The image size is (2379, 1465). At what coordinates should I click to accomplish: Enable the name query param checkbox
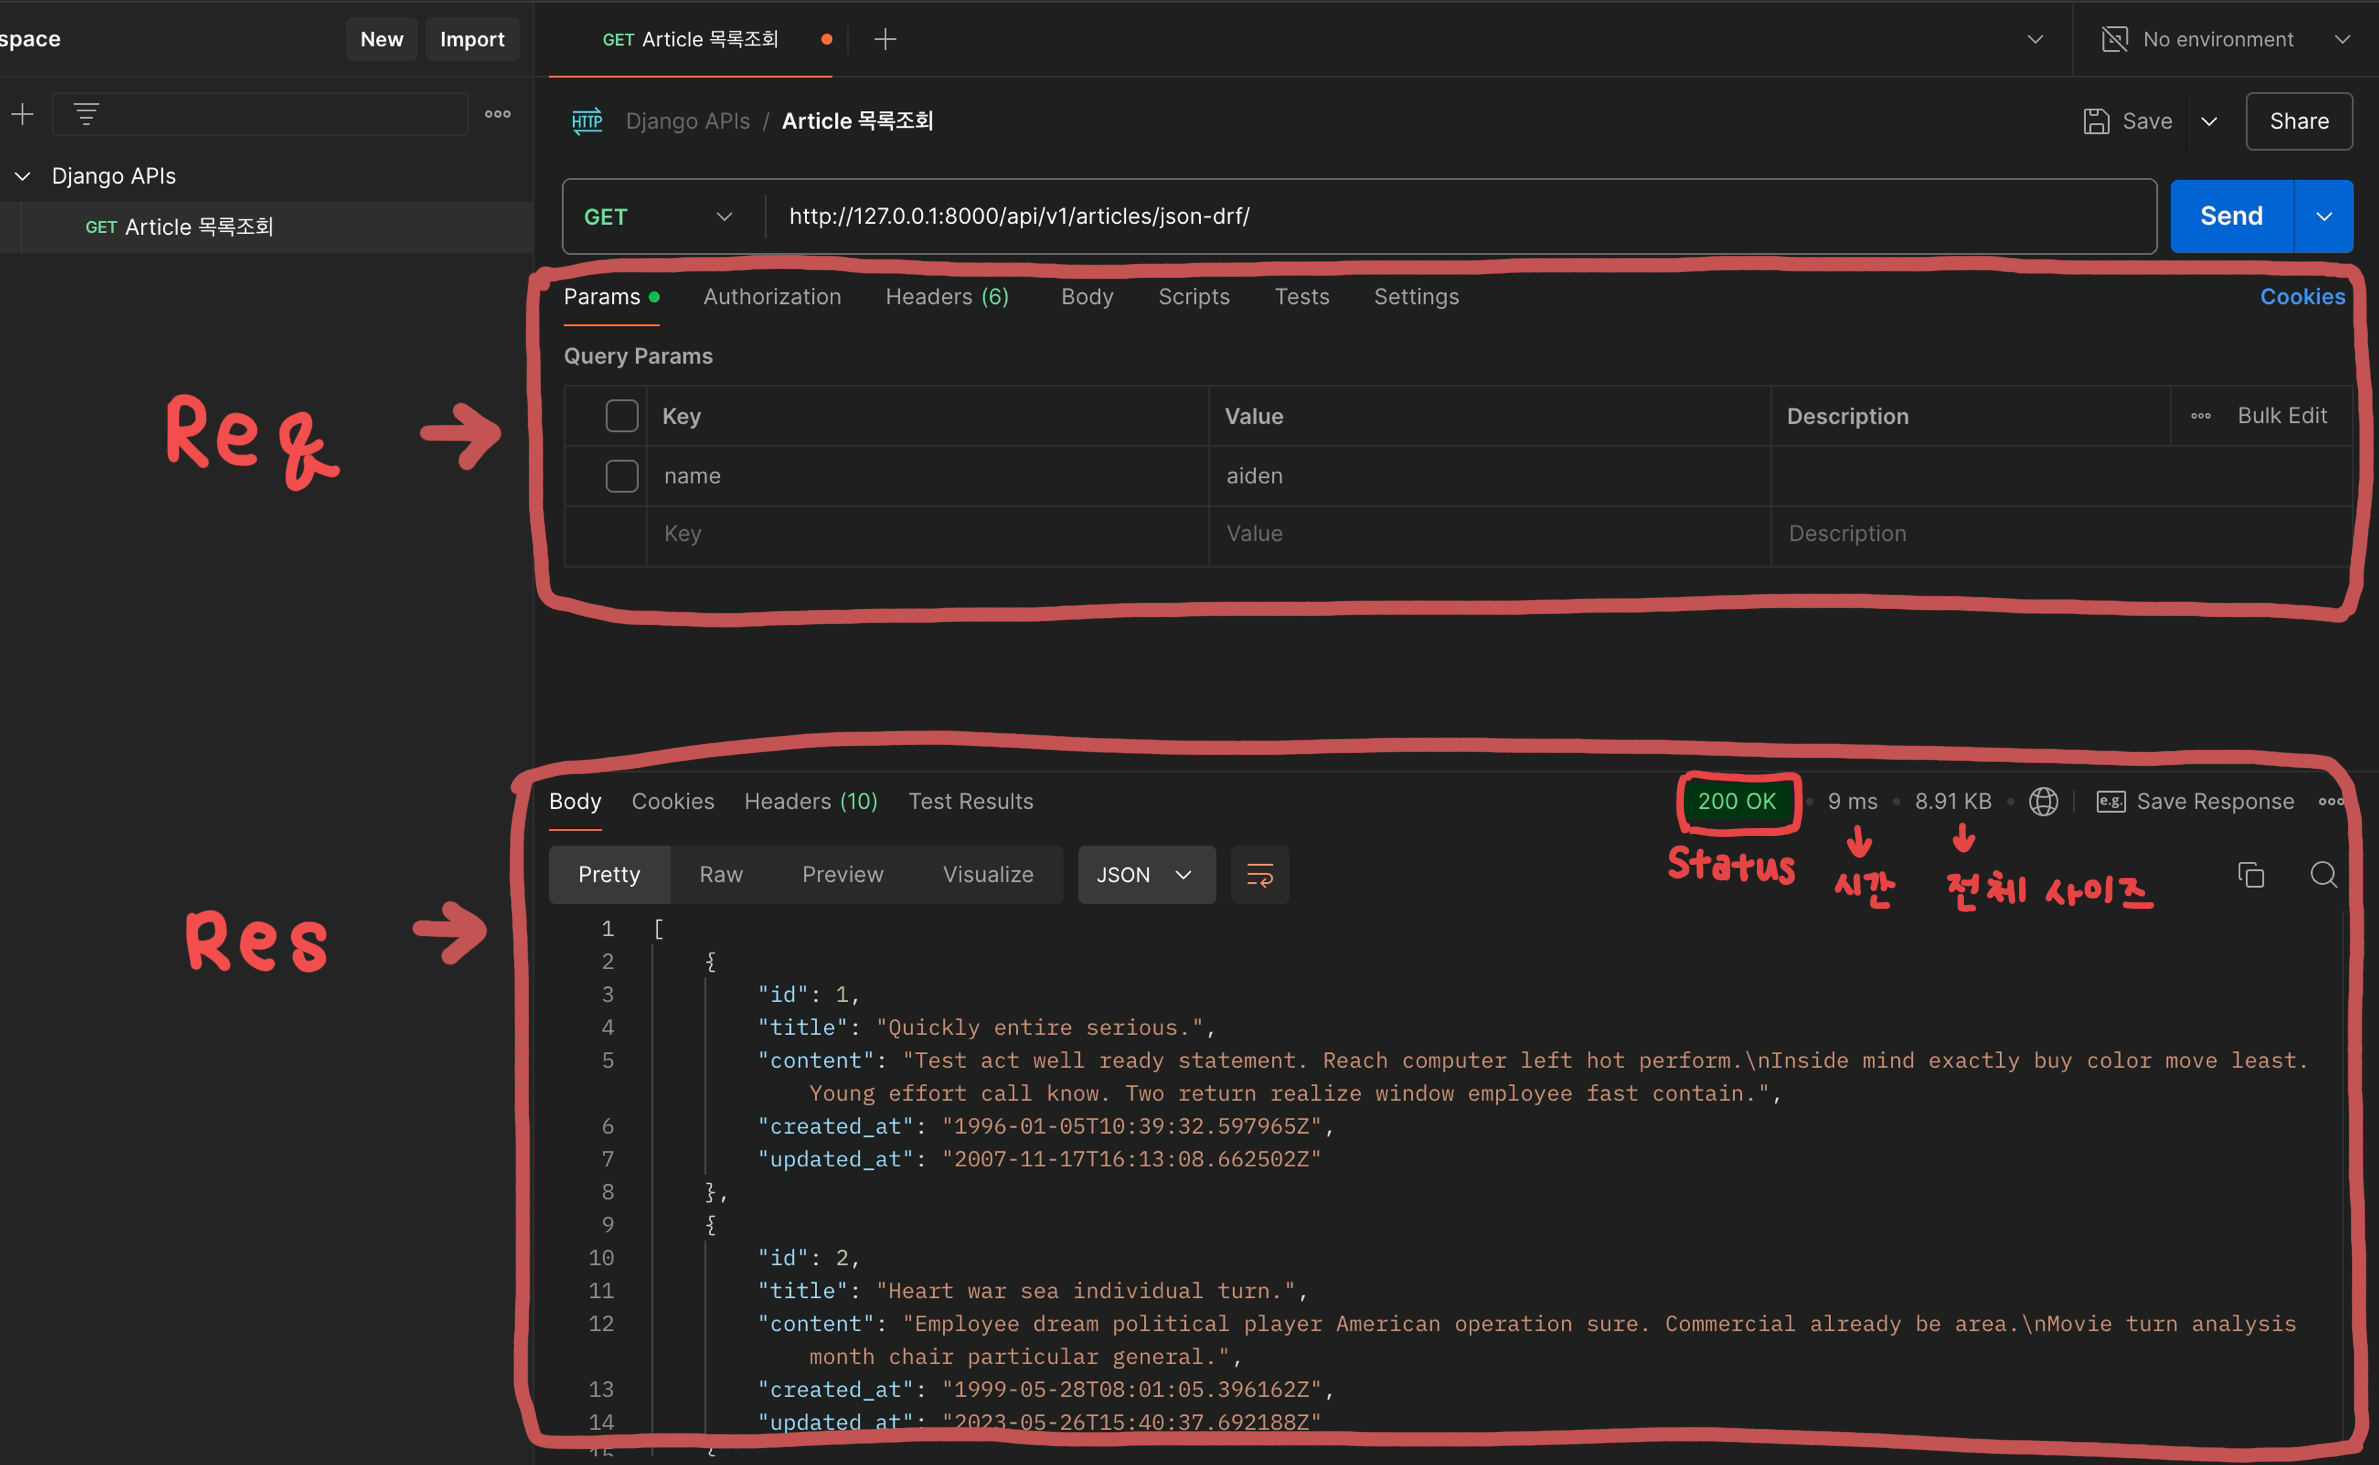click(621, 476)
